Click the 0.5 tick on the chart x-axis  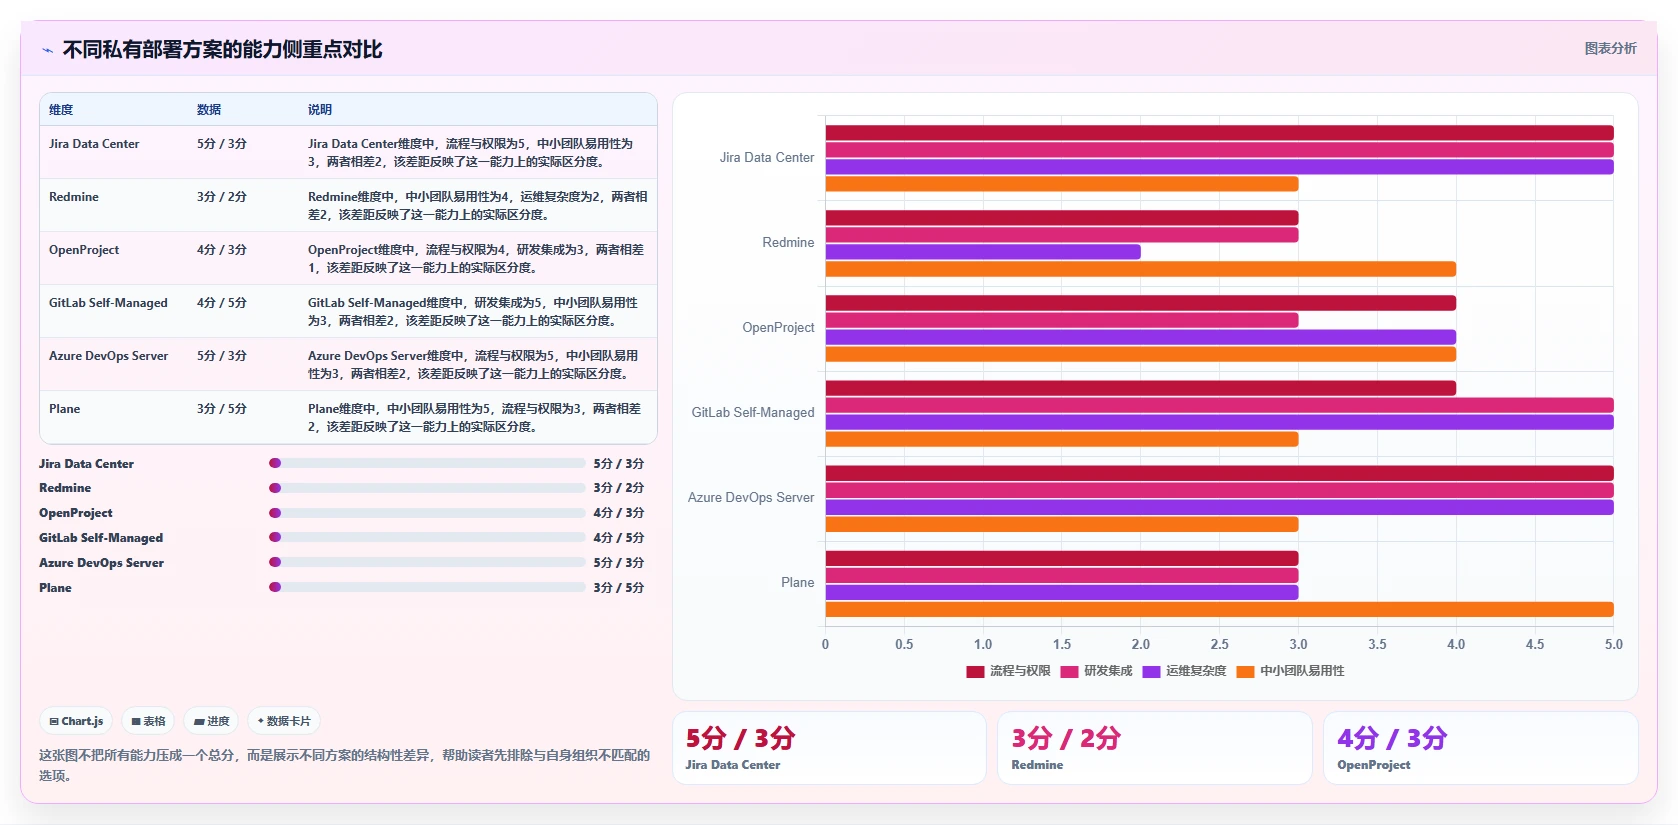pyautogui.click(x=904, y=645)
